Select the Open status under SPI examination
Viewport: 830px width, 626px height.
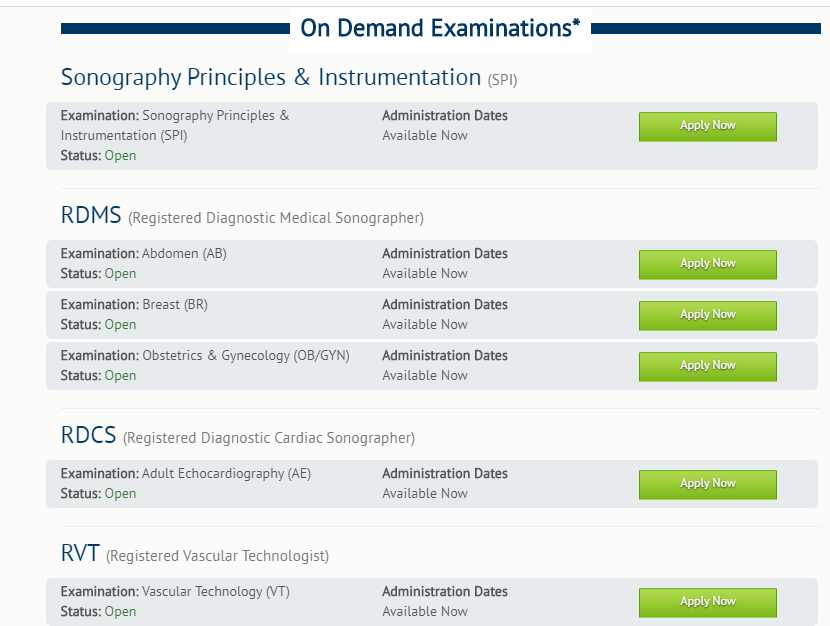pos(120,156)
